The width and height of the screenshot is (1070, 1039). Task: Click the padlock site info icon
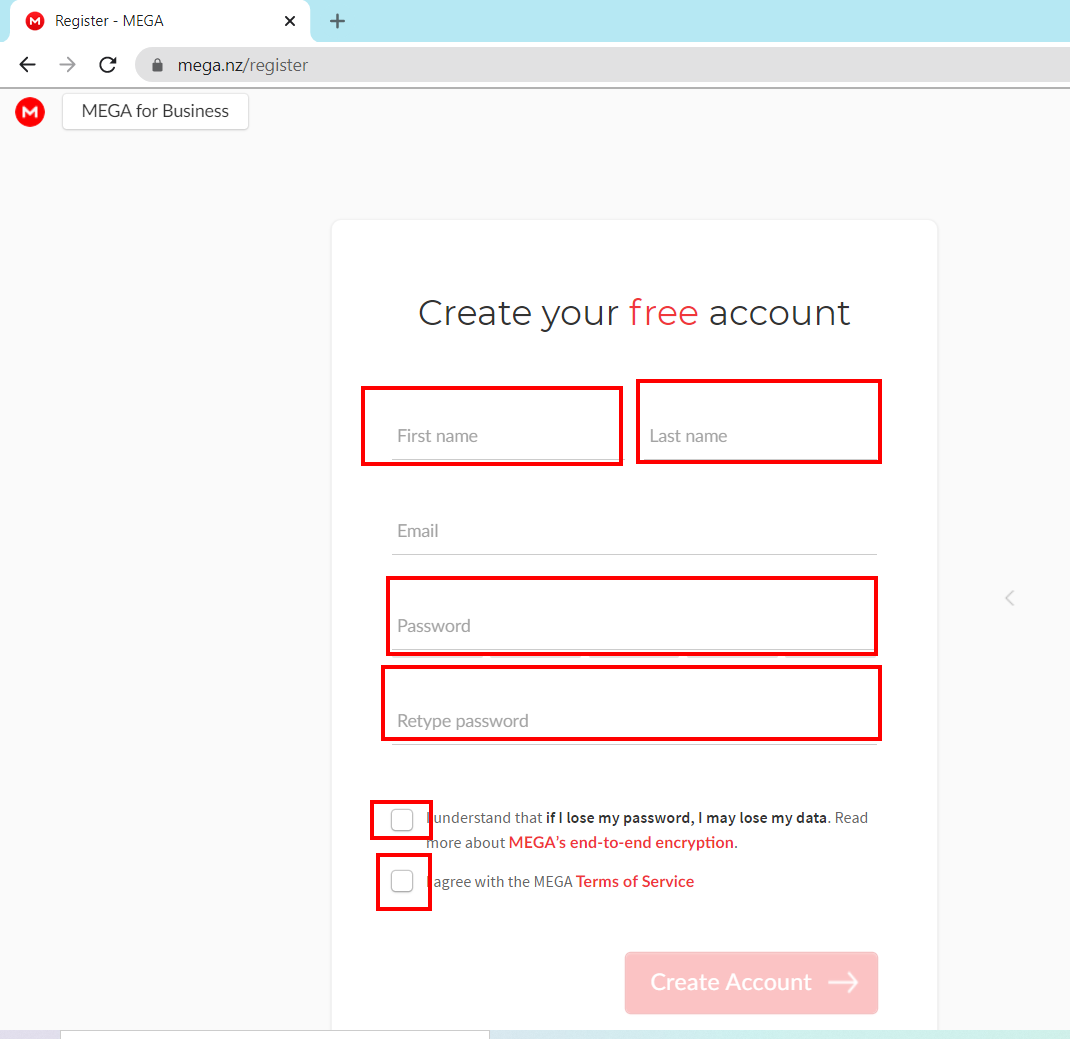click(158, 65)
